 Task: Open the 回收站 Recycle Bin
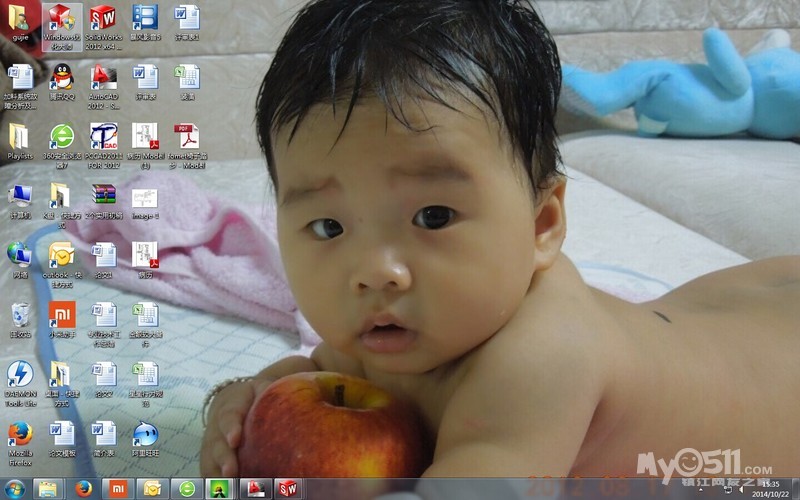(x=20, y=320)
